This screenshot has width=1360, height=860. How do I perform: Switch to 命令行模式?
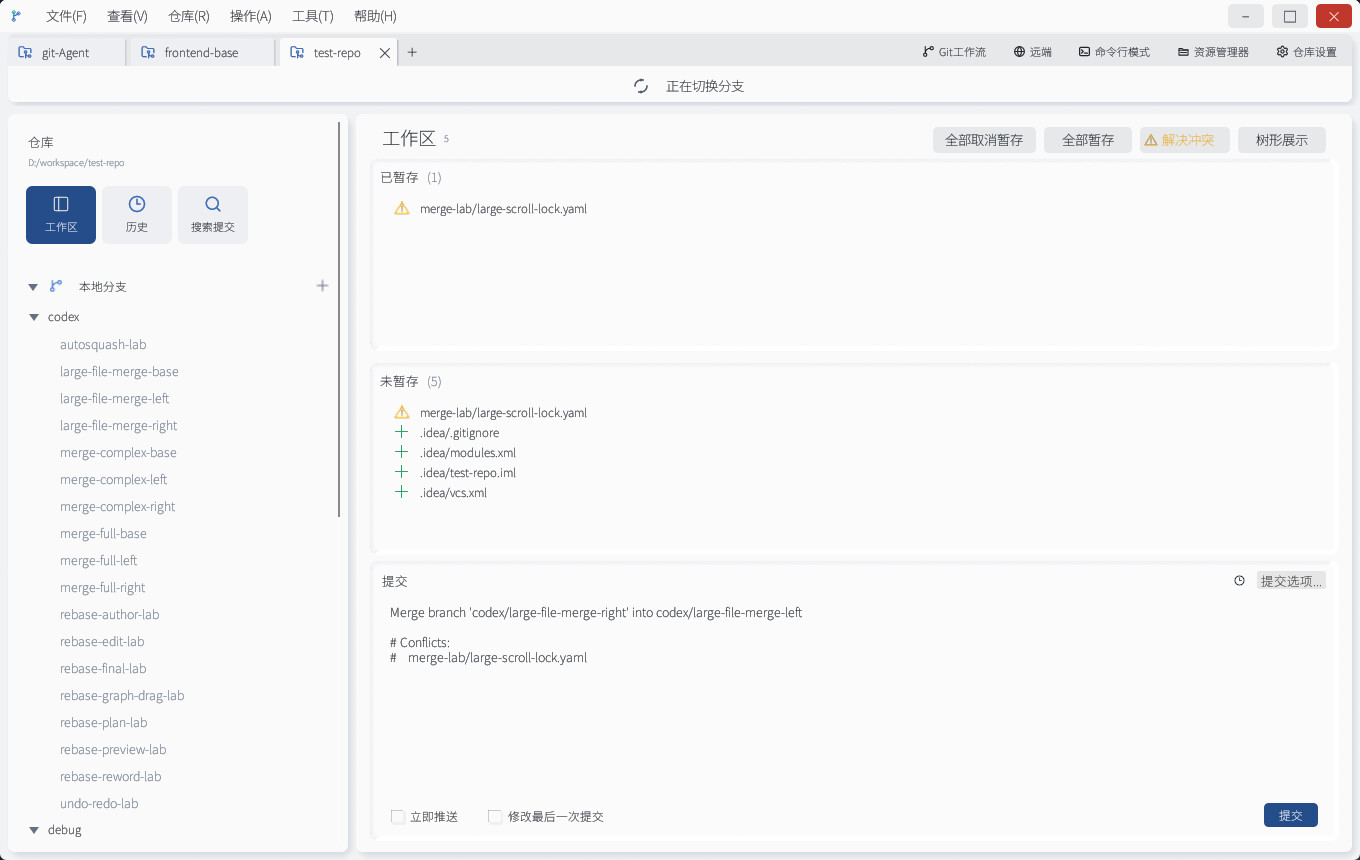1114,52
